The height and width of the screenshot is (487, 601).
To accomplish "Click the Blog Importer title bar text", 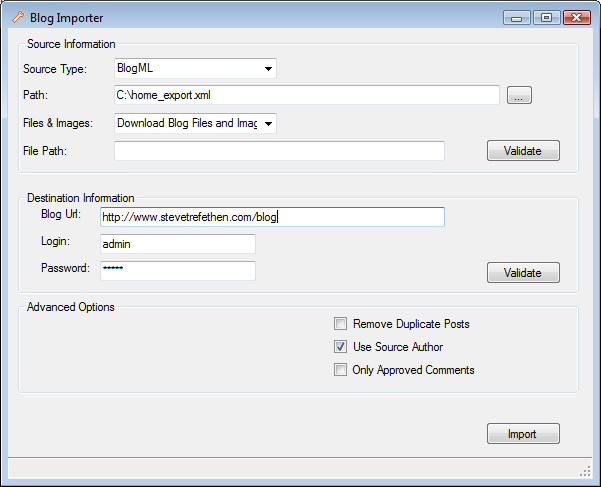I will 65,18.
